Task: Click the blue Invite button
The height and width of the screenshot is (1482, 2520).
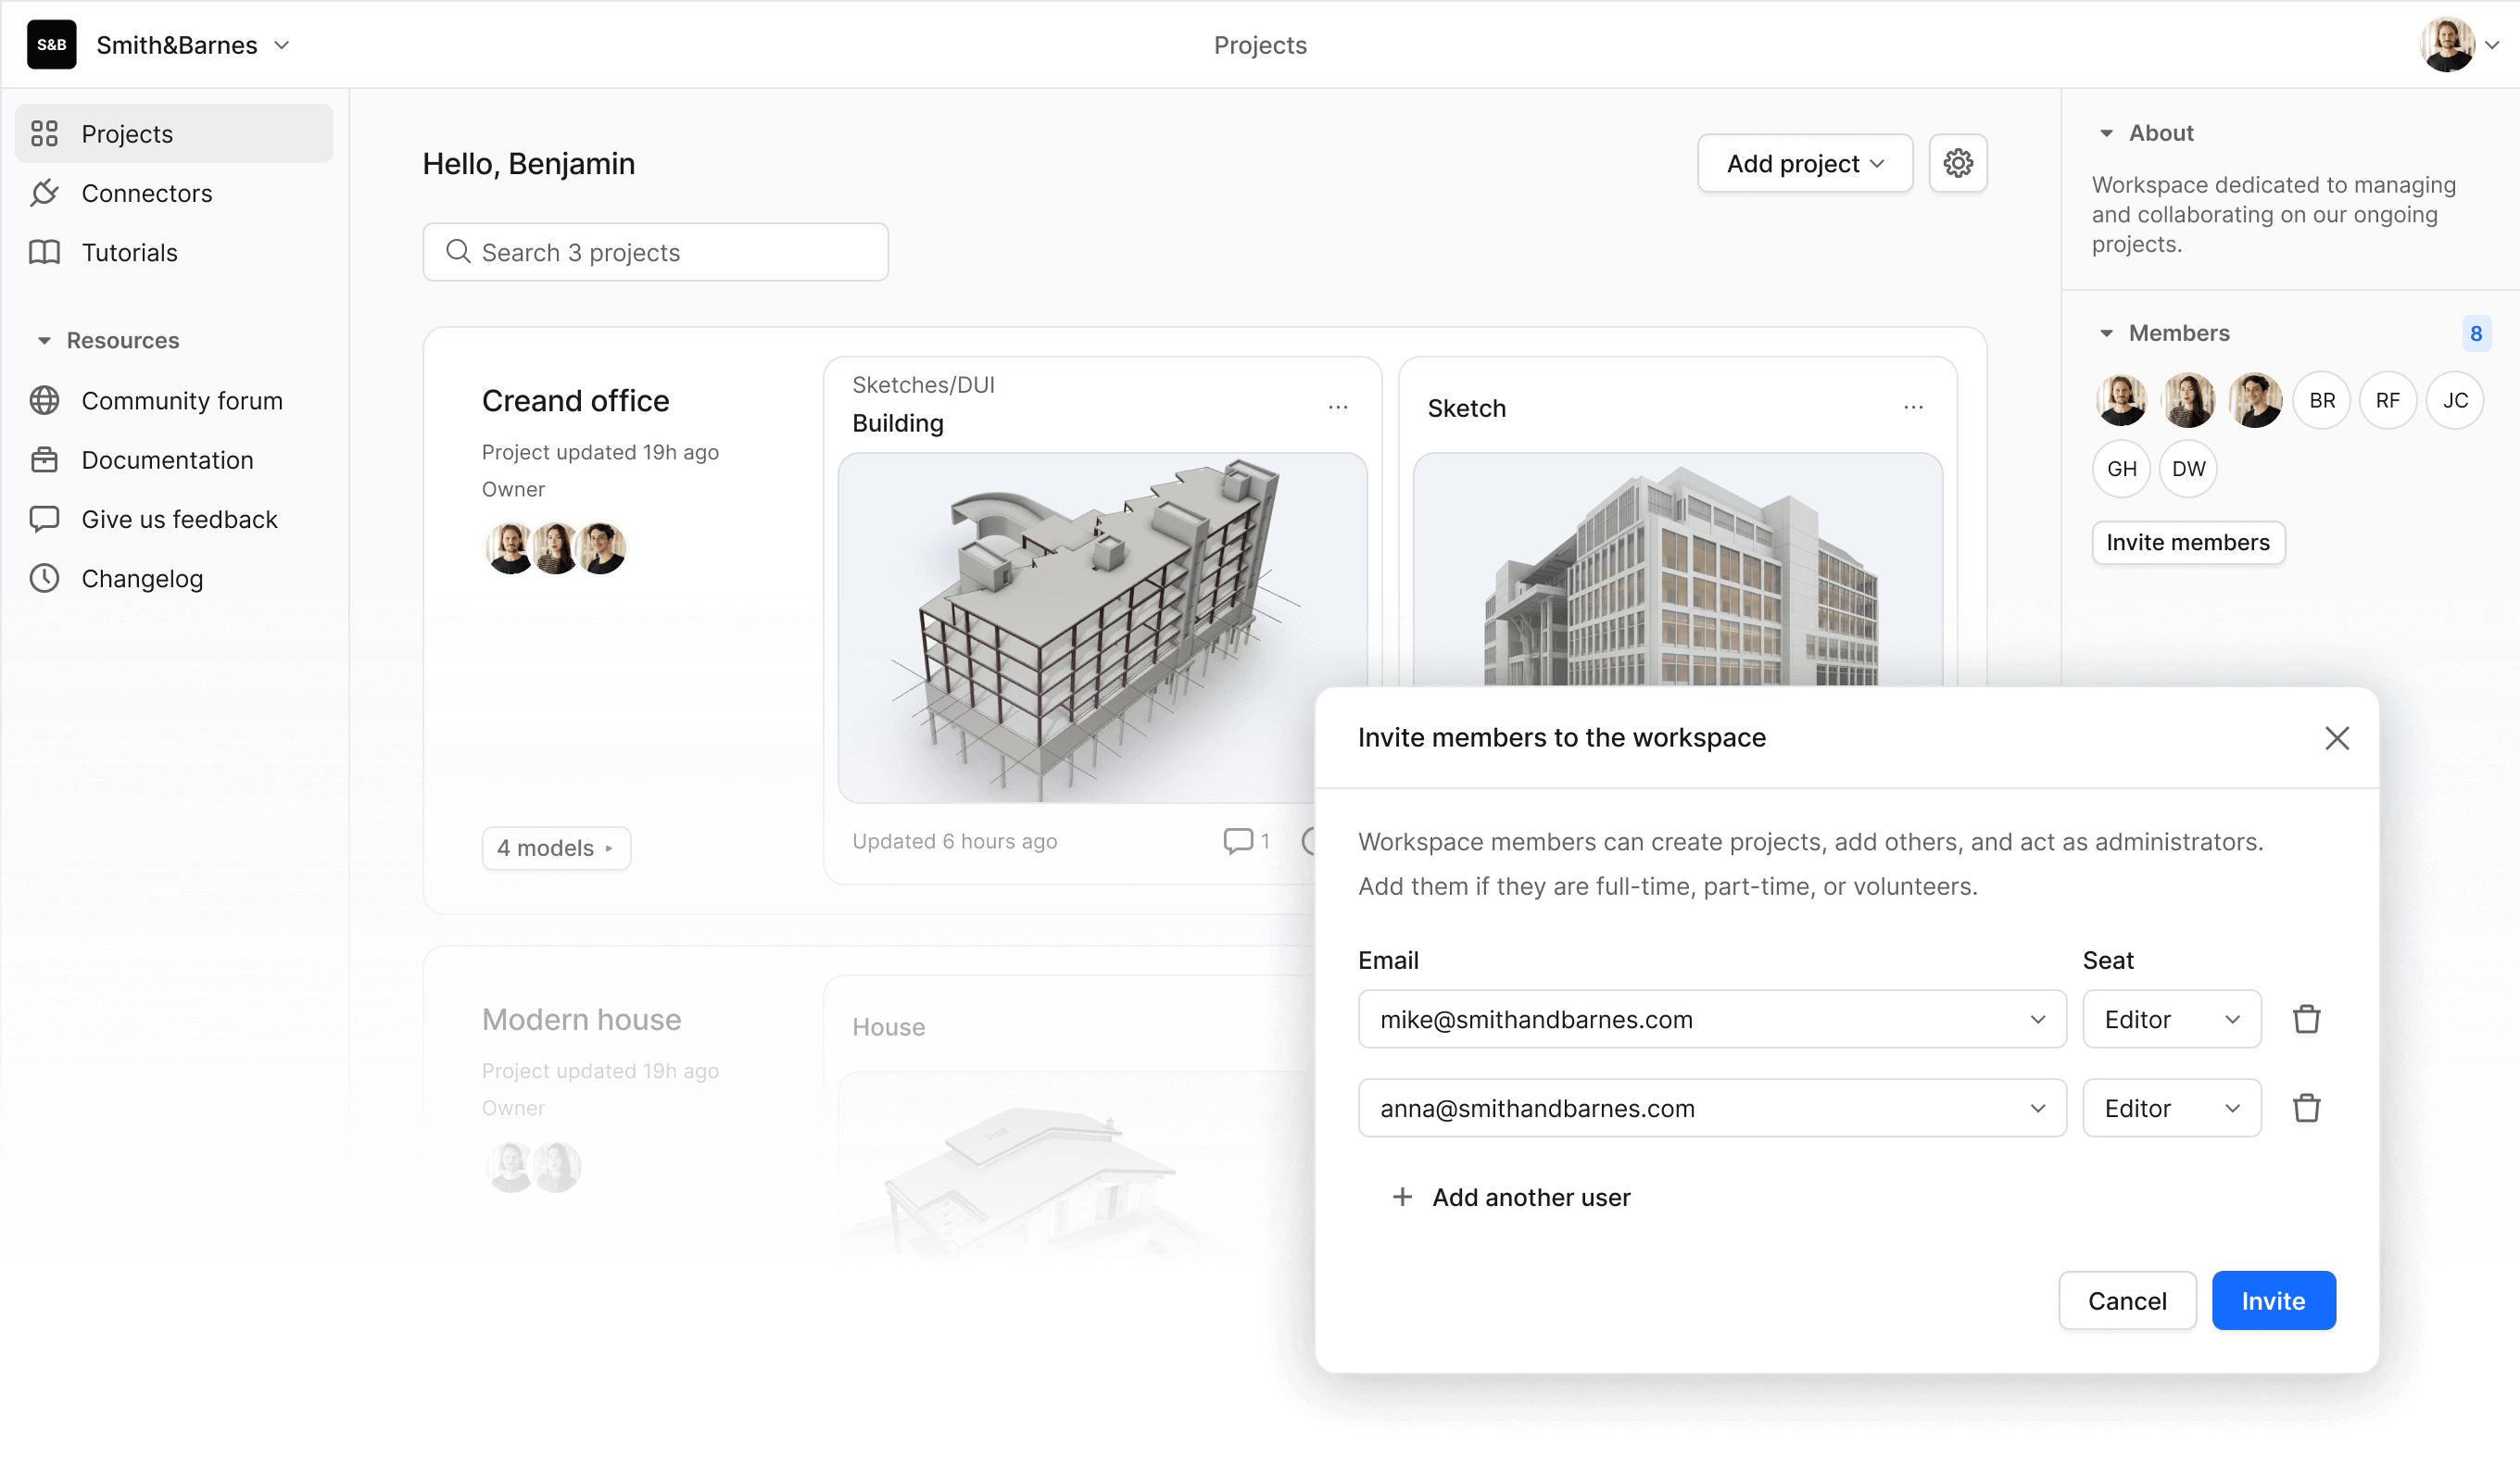Action: 2272,1300
